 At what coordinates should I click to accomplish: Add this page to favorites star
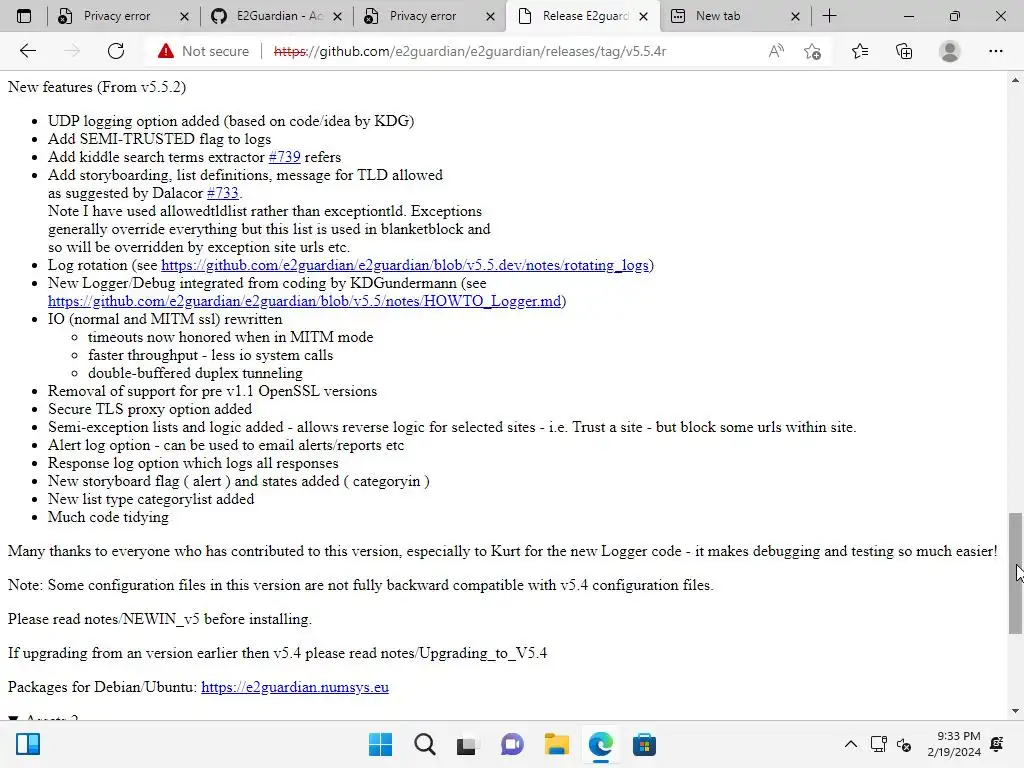point(812,51)
